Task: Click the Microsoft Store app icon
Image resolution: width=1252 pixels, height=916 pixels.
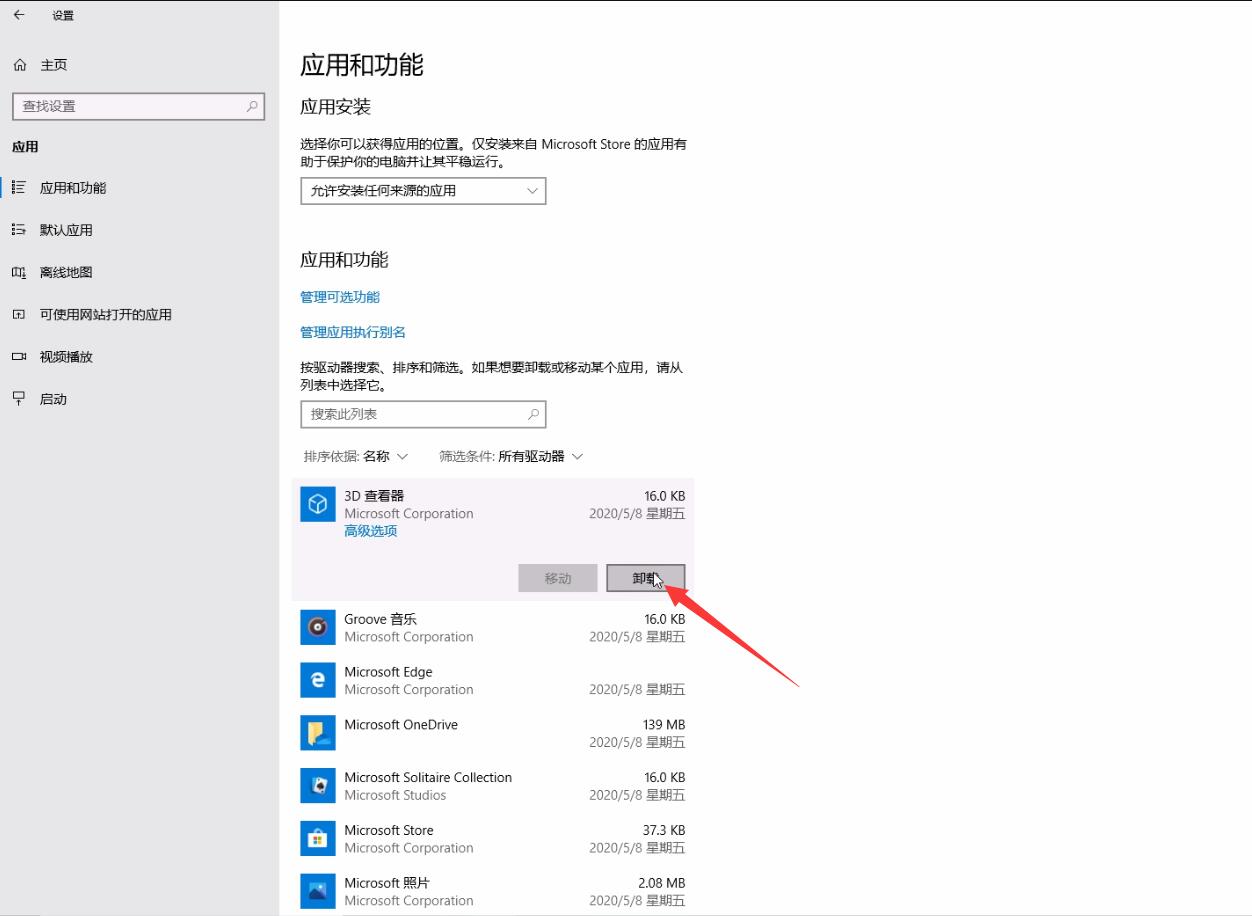Action: click(x=318, y=838)
